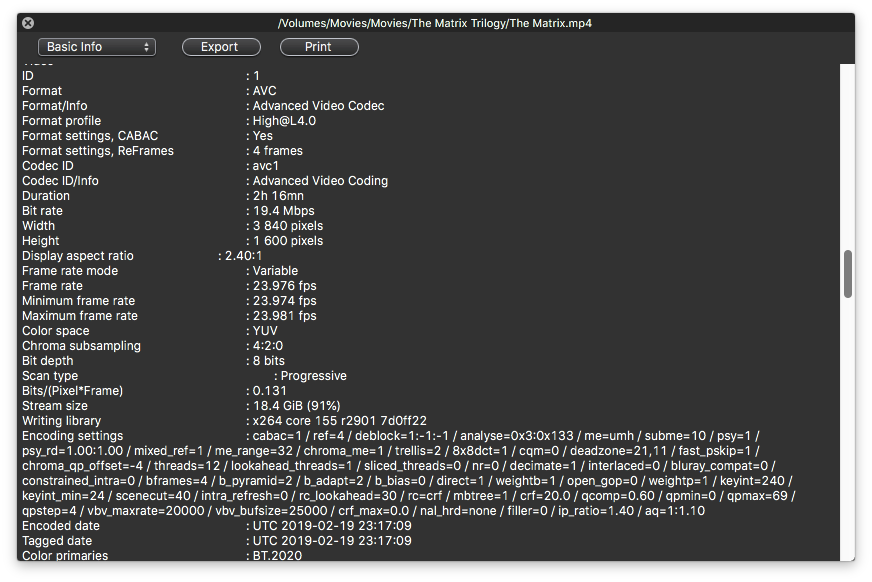
Task: Select the Variable frame rate mode value
Action: click(275, 271)
